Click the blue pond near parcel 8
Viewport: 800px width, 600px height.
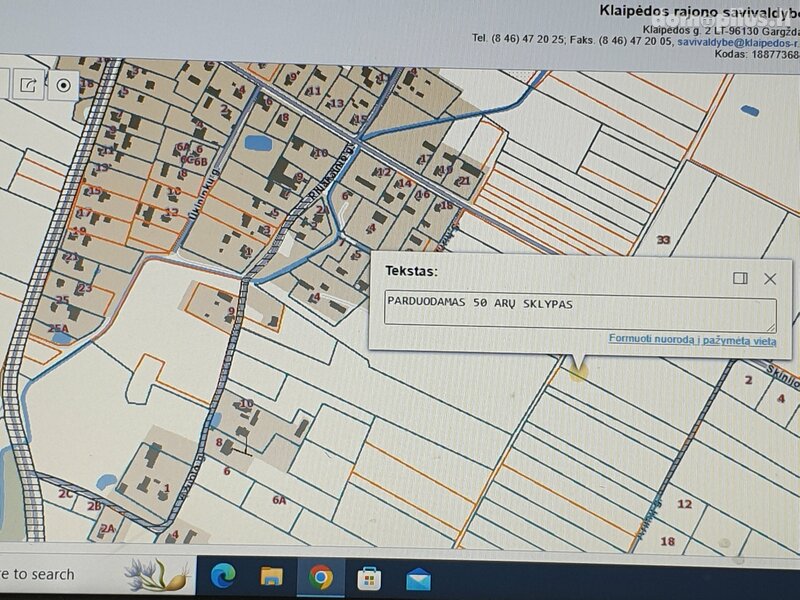[258, 143]
